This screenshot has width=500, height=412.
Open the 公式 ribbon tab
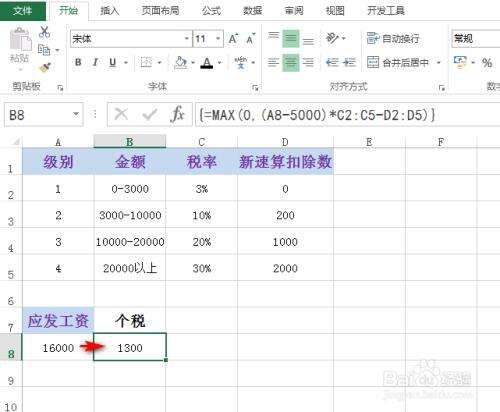point(211,11)
